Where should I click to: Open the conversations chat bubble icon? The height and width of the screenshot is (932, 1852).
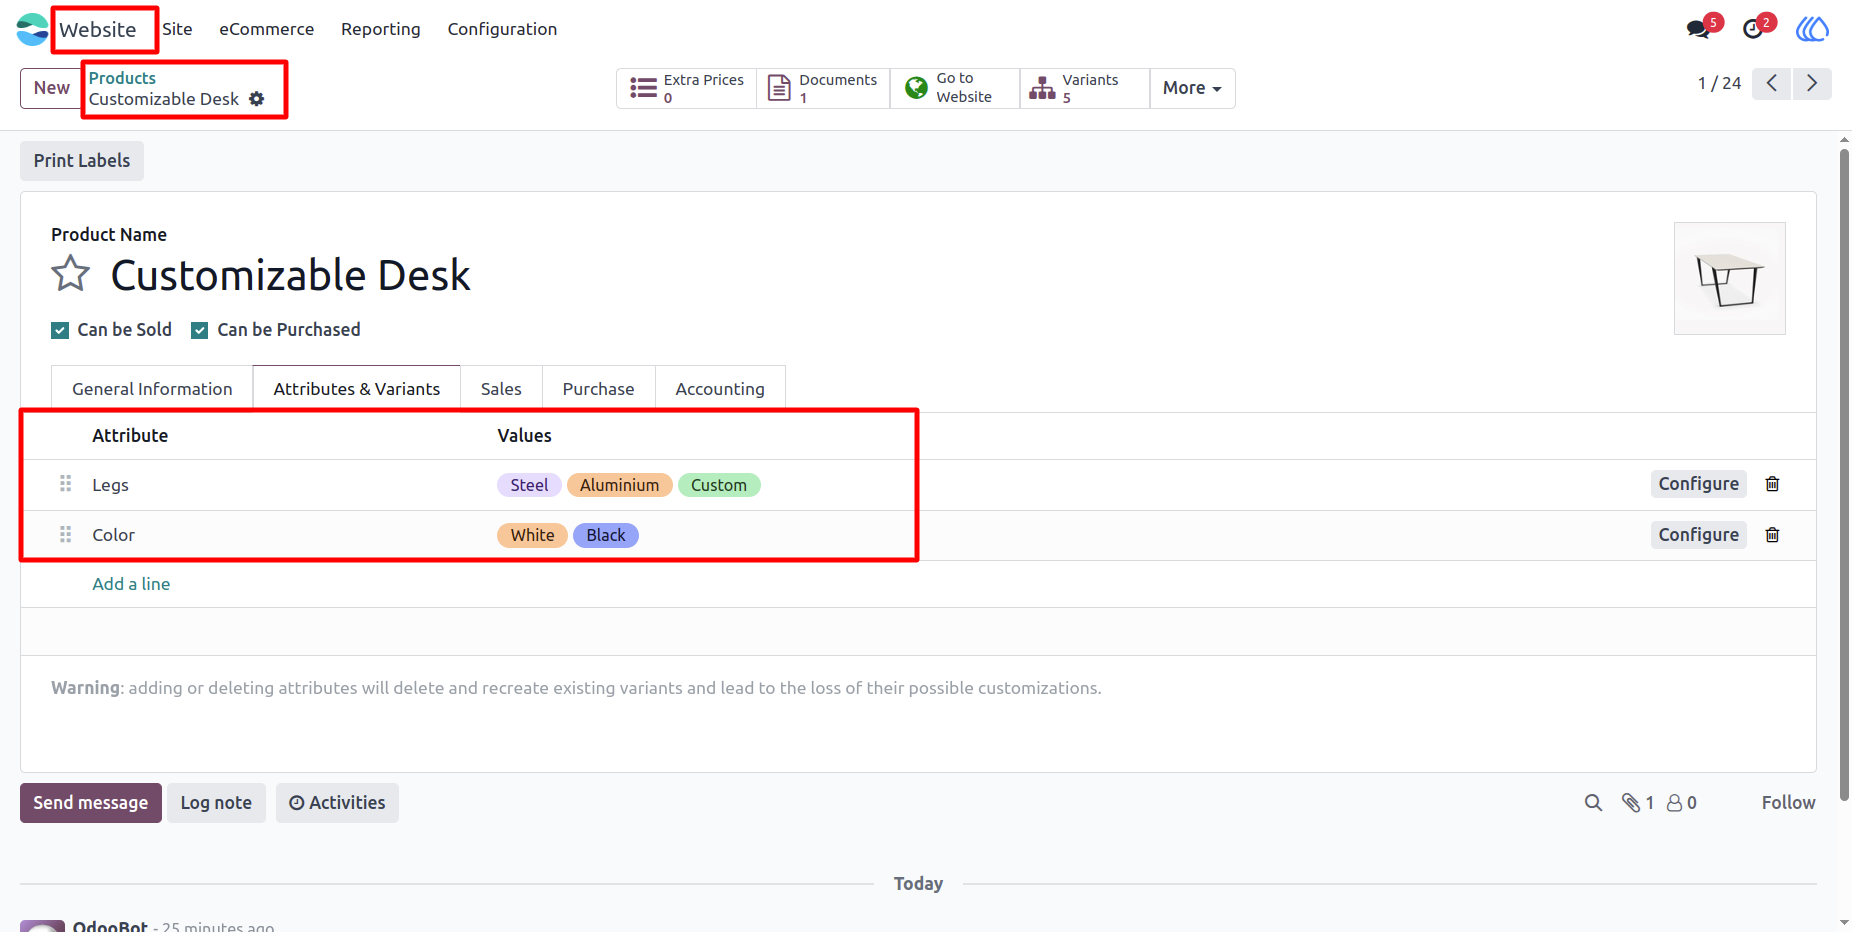click(1698, 29)
